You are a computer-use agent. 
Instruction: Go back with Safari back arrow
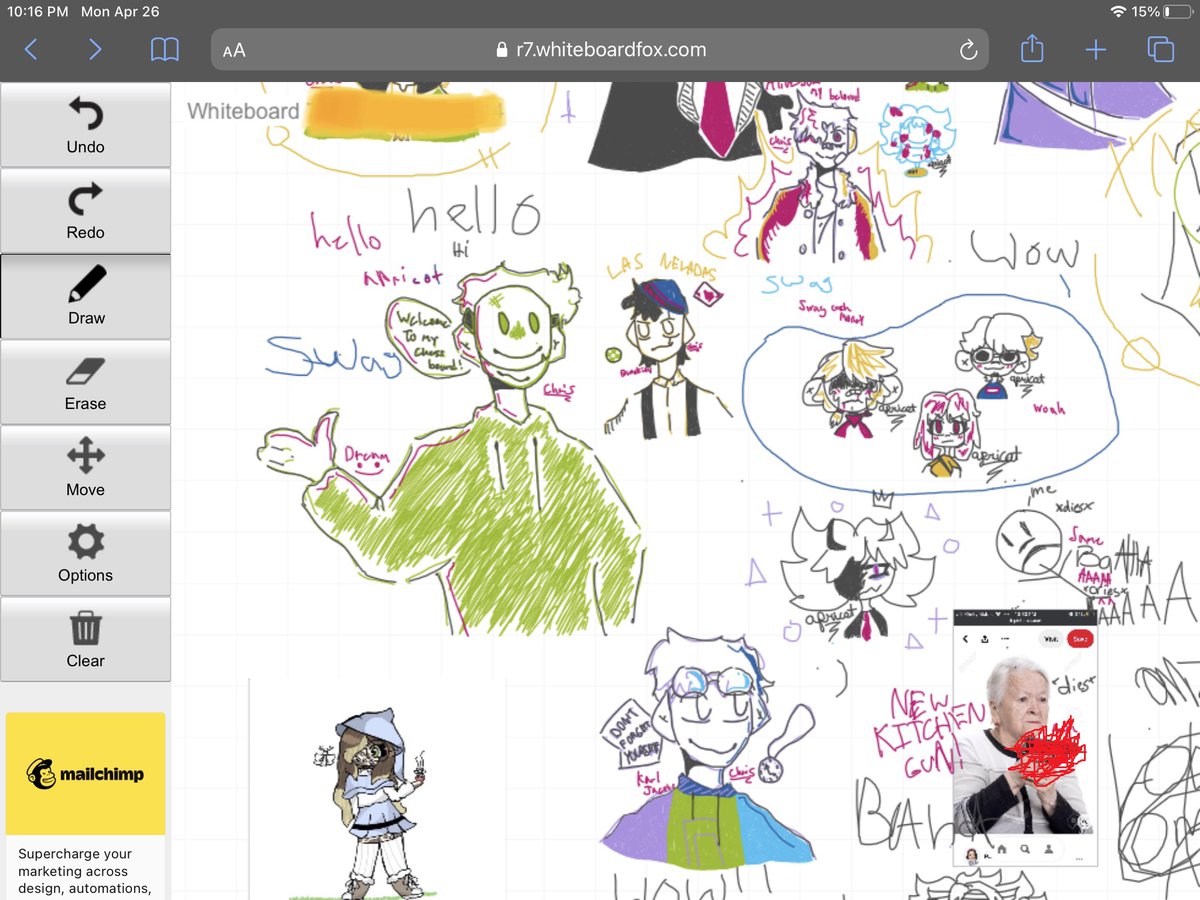coord(31,49)
